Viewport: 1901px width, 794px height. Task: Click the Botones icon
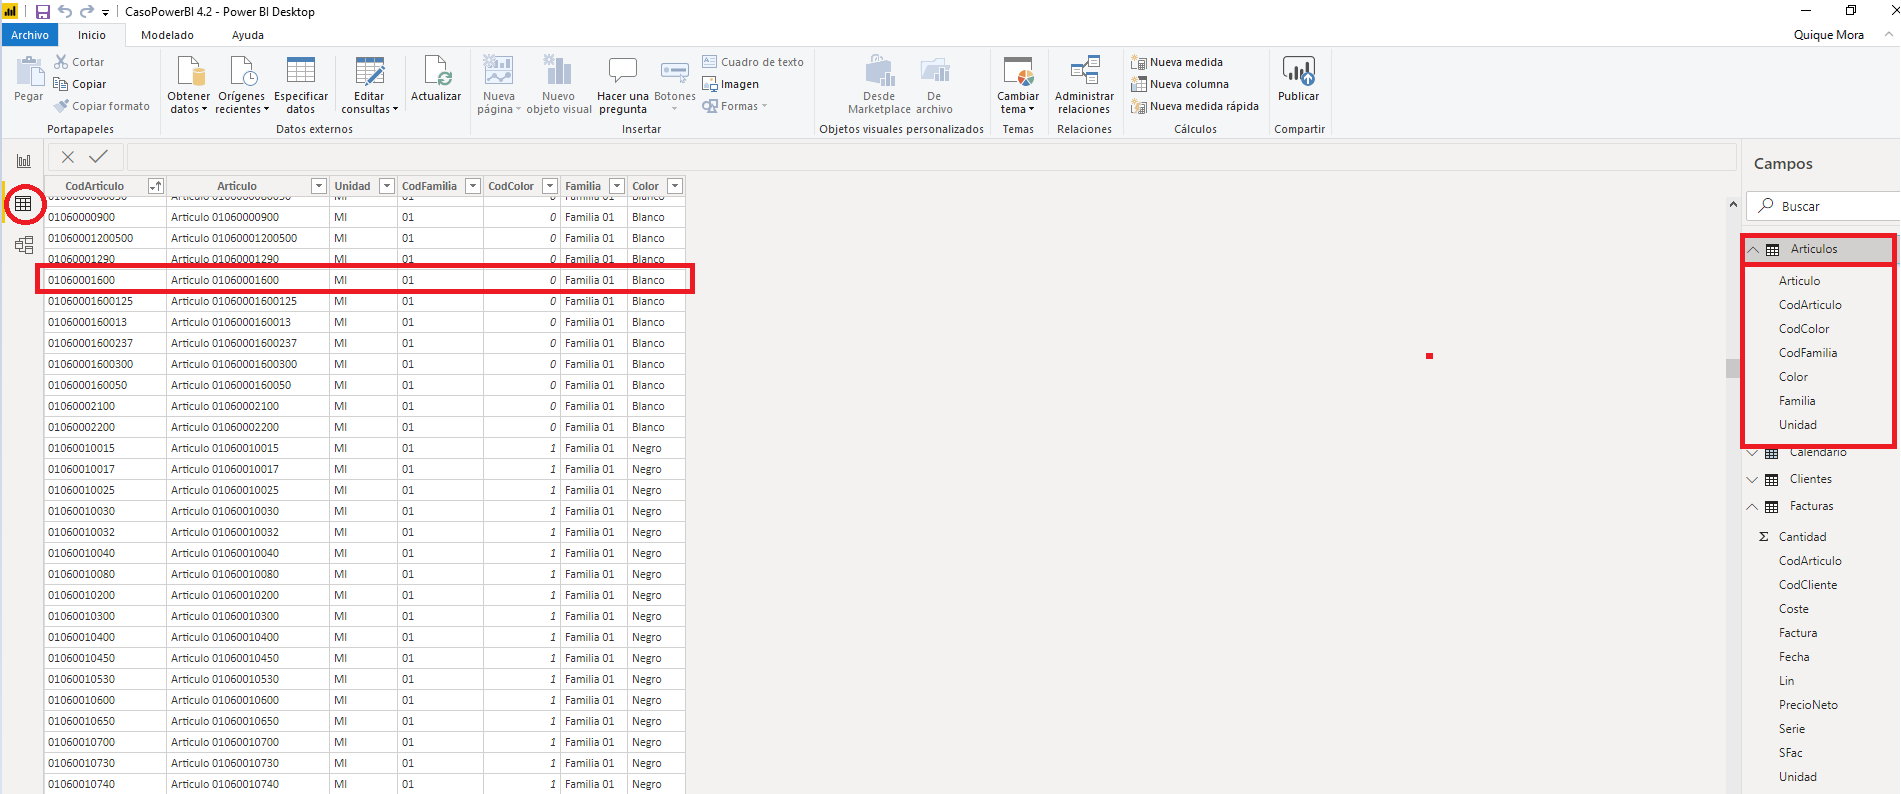(x=675, y=72)
